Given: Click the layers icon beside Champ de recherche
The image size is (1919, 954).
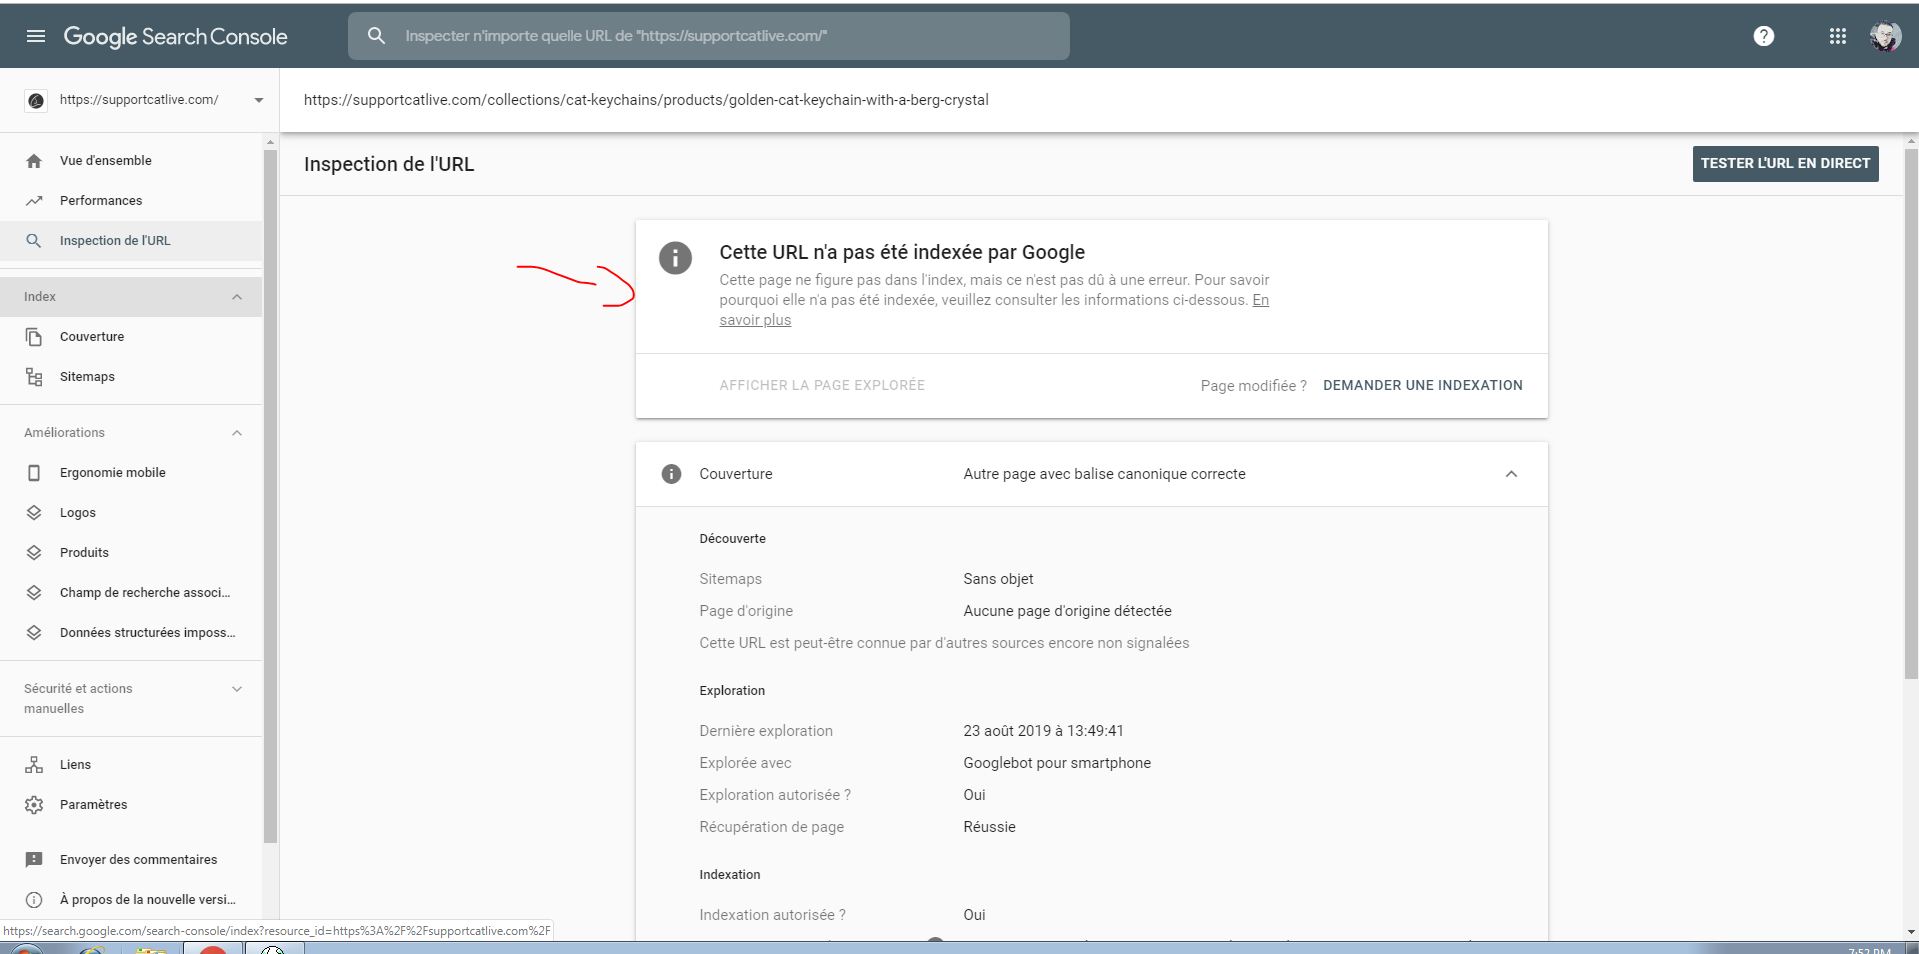Looking at the screenshot, I should coord(34,593).
